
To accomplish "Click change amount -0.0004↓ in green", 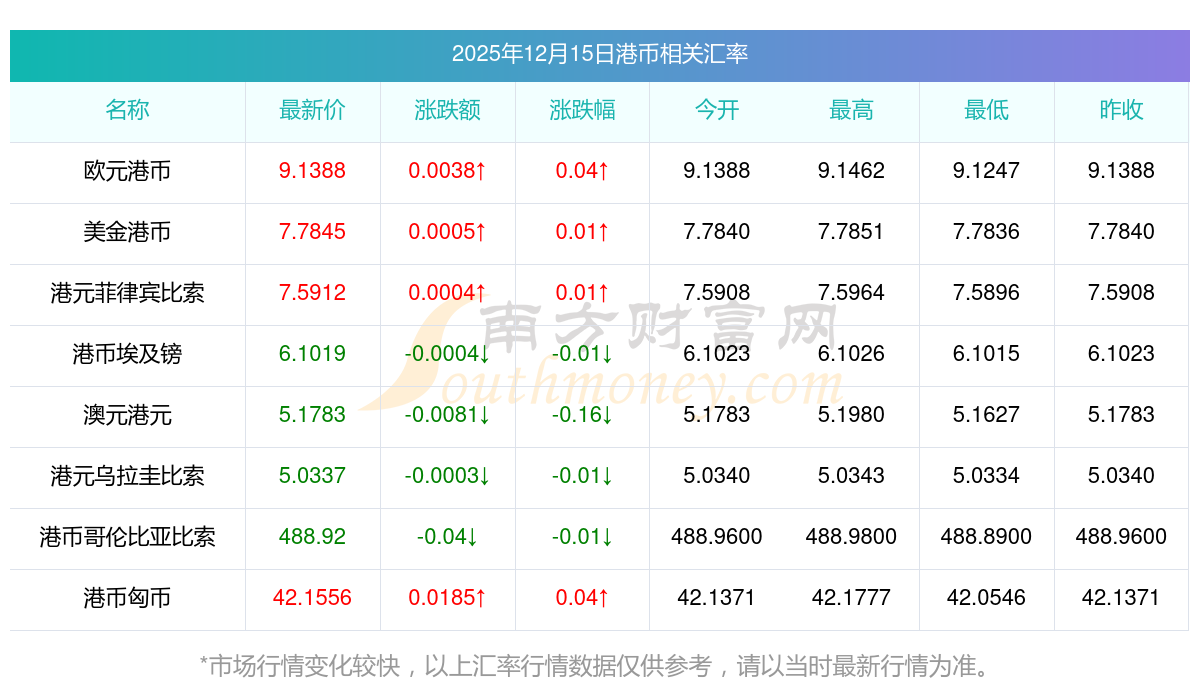I will point(447,354).
